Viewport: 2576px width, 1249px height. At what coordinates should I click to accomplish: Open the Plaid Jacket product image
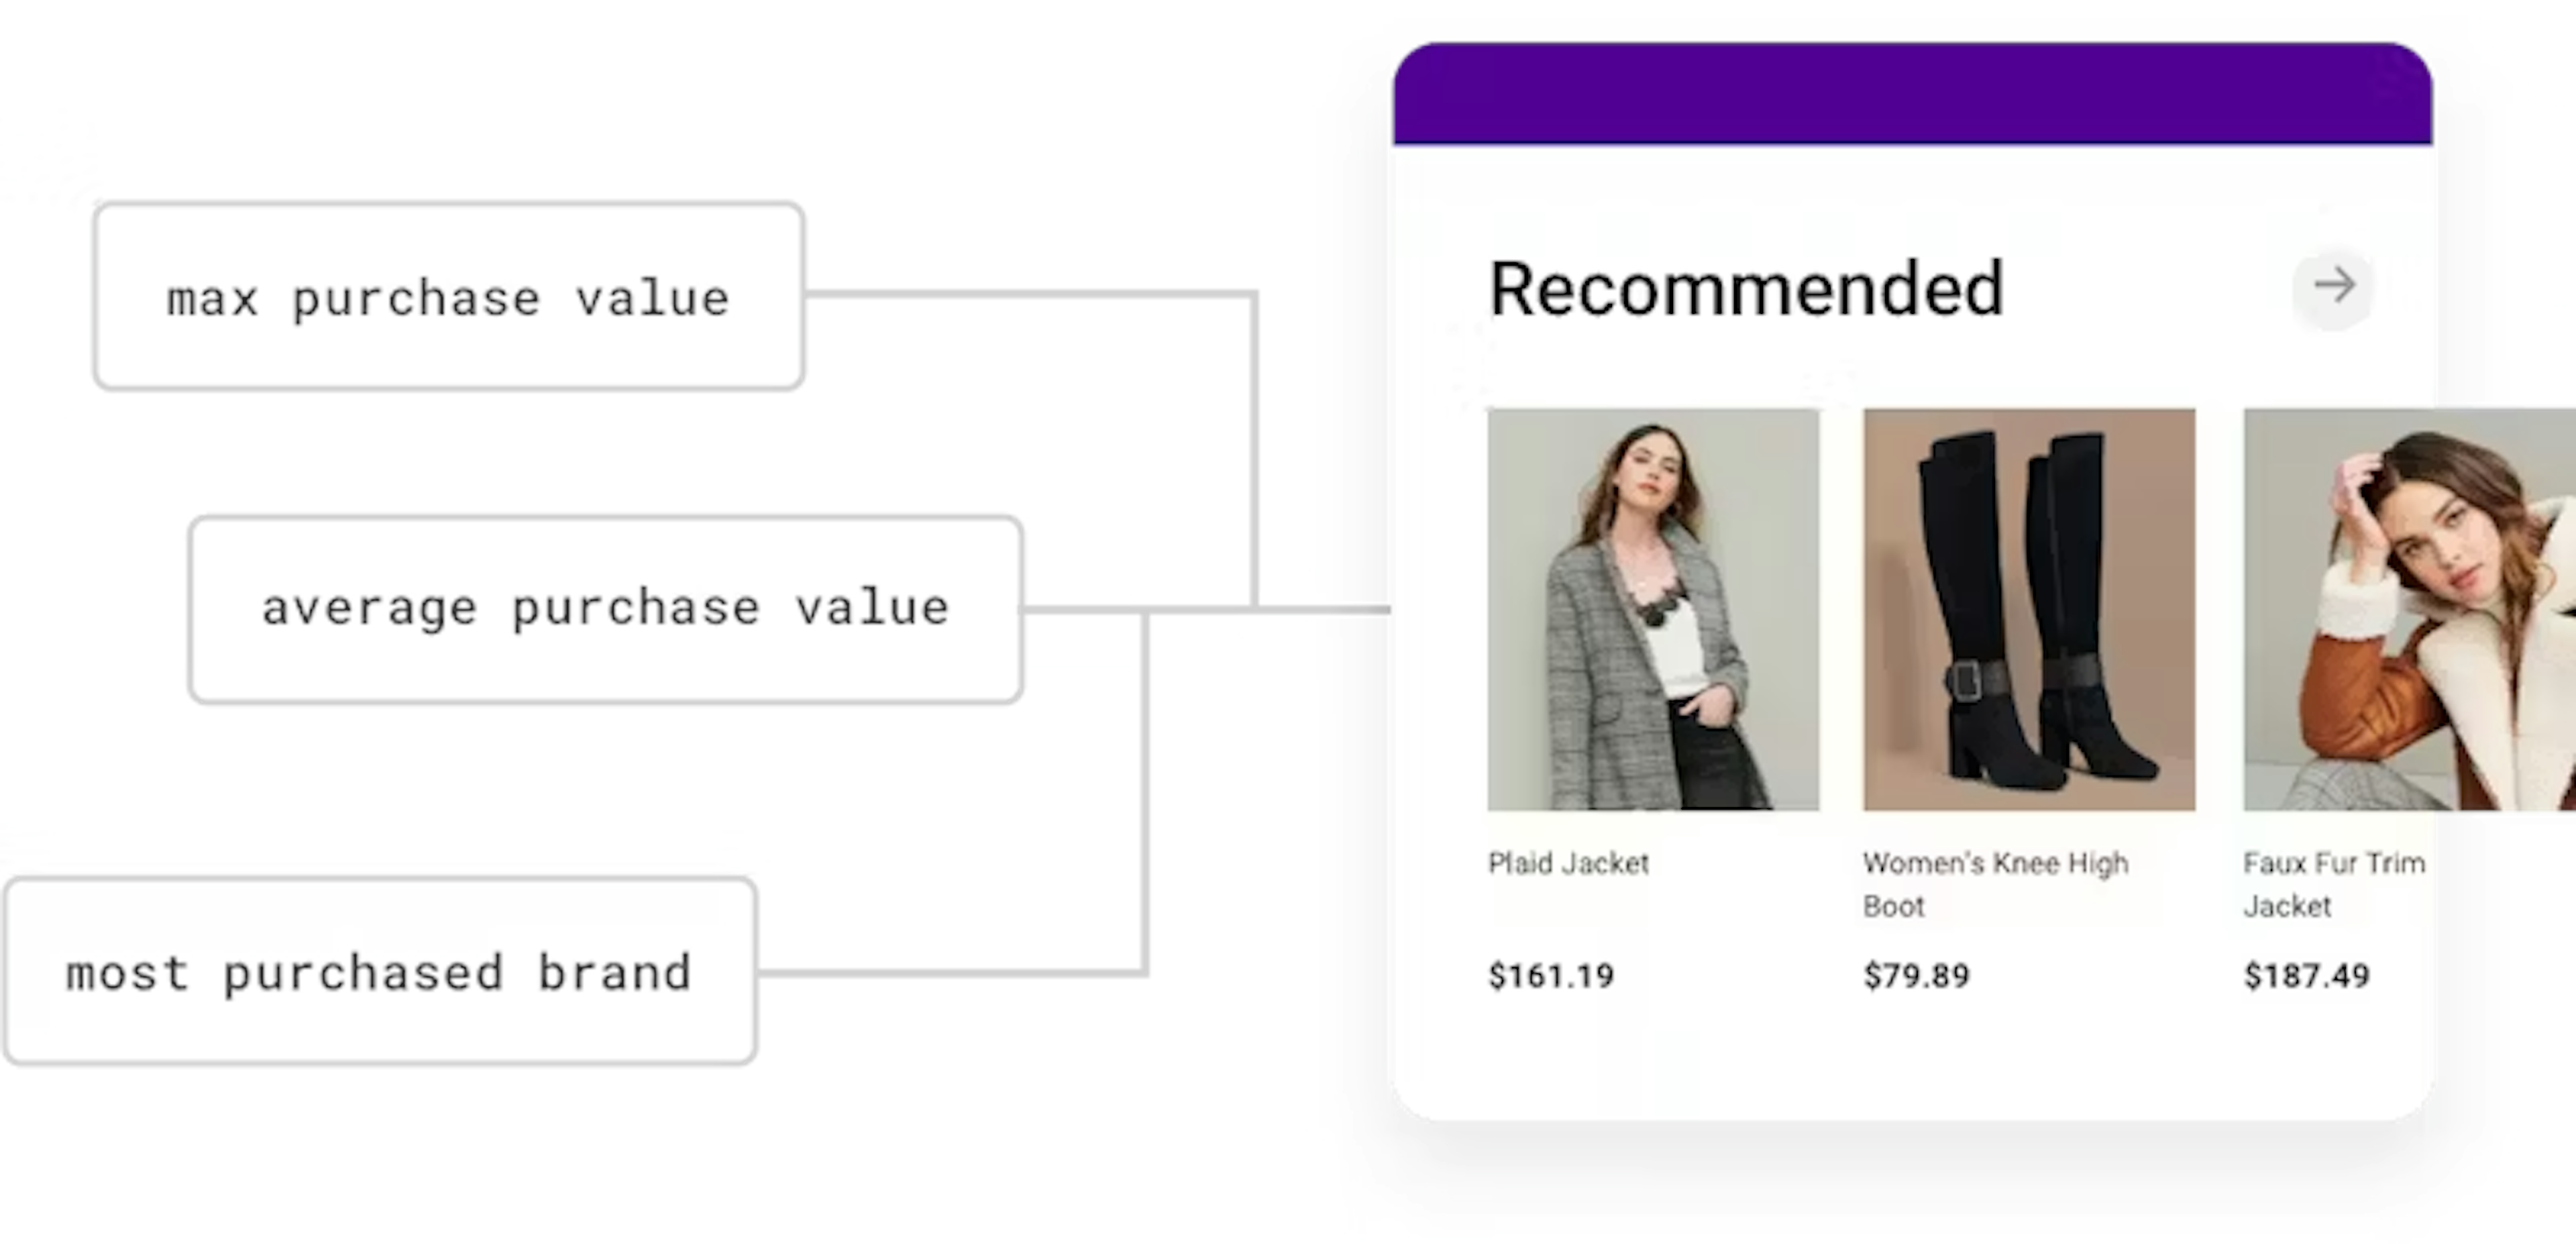[1652, 609]
